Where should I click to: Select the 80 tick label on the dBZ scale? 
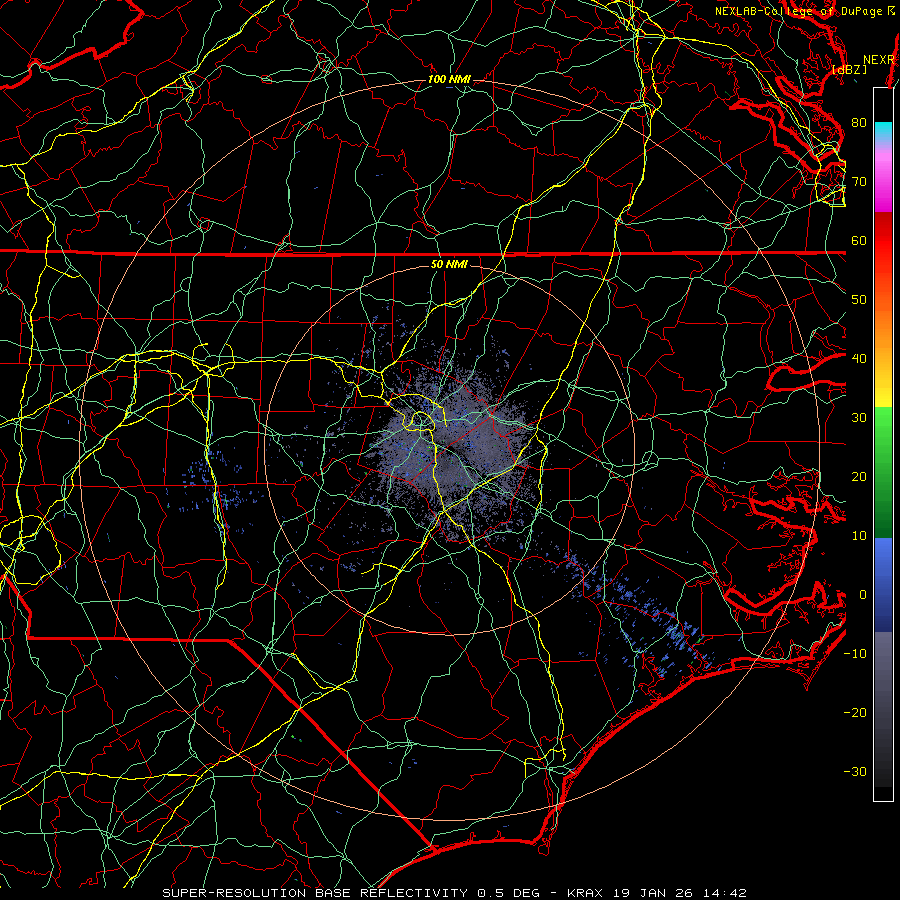point(859,122)
